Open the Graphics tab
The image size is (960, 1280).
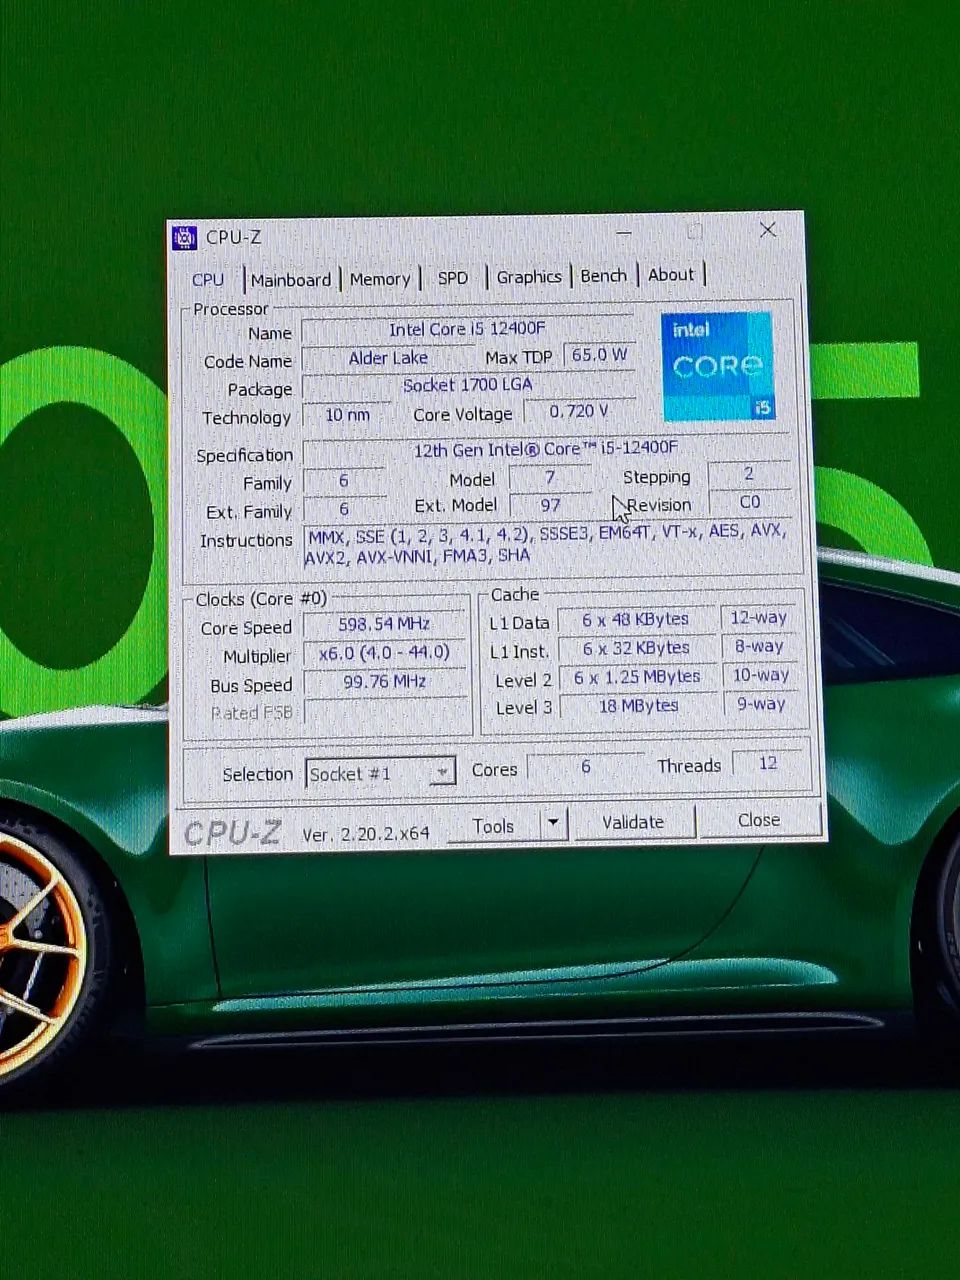coord(529,277)
